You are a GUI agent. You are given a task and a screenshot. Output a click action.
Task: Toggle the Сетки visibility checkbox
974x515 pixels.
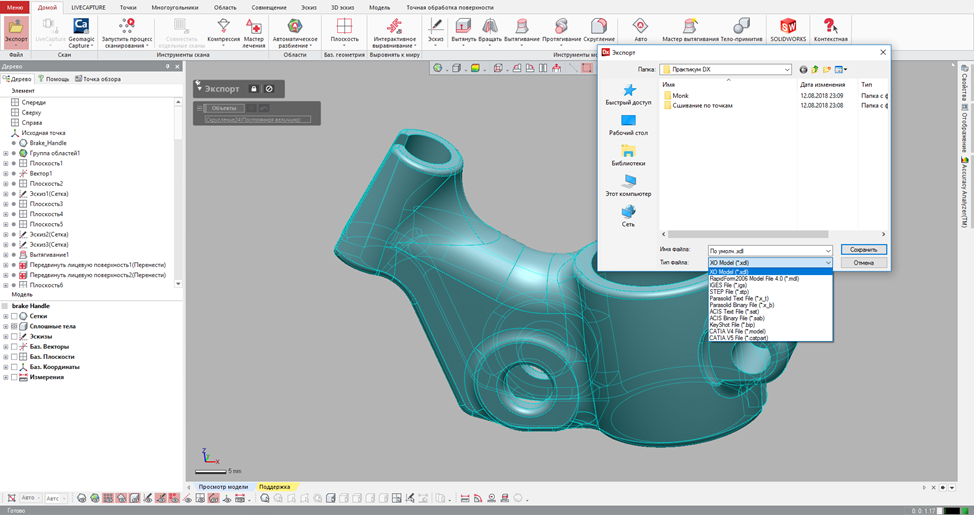[x=14, y=316]
